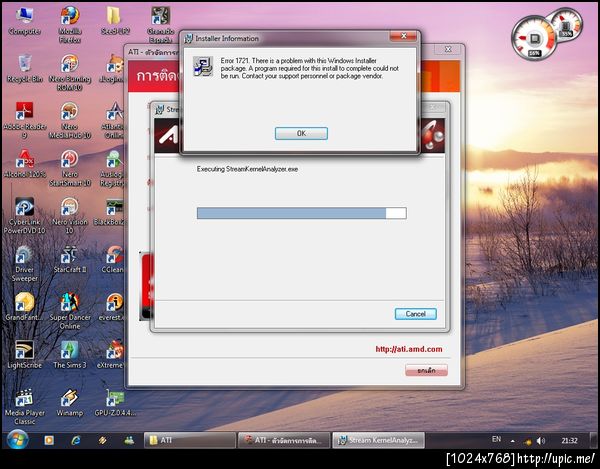Launch StarCraft II shortcut
The width and height of the screenshot is (600, 469).
70,259
